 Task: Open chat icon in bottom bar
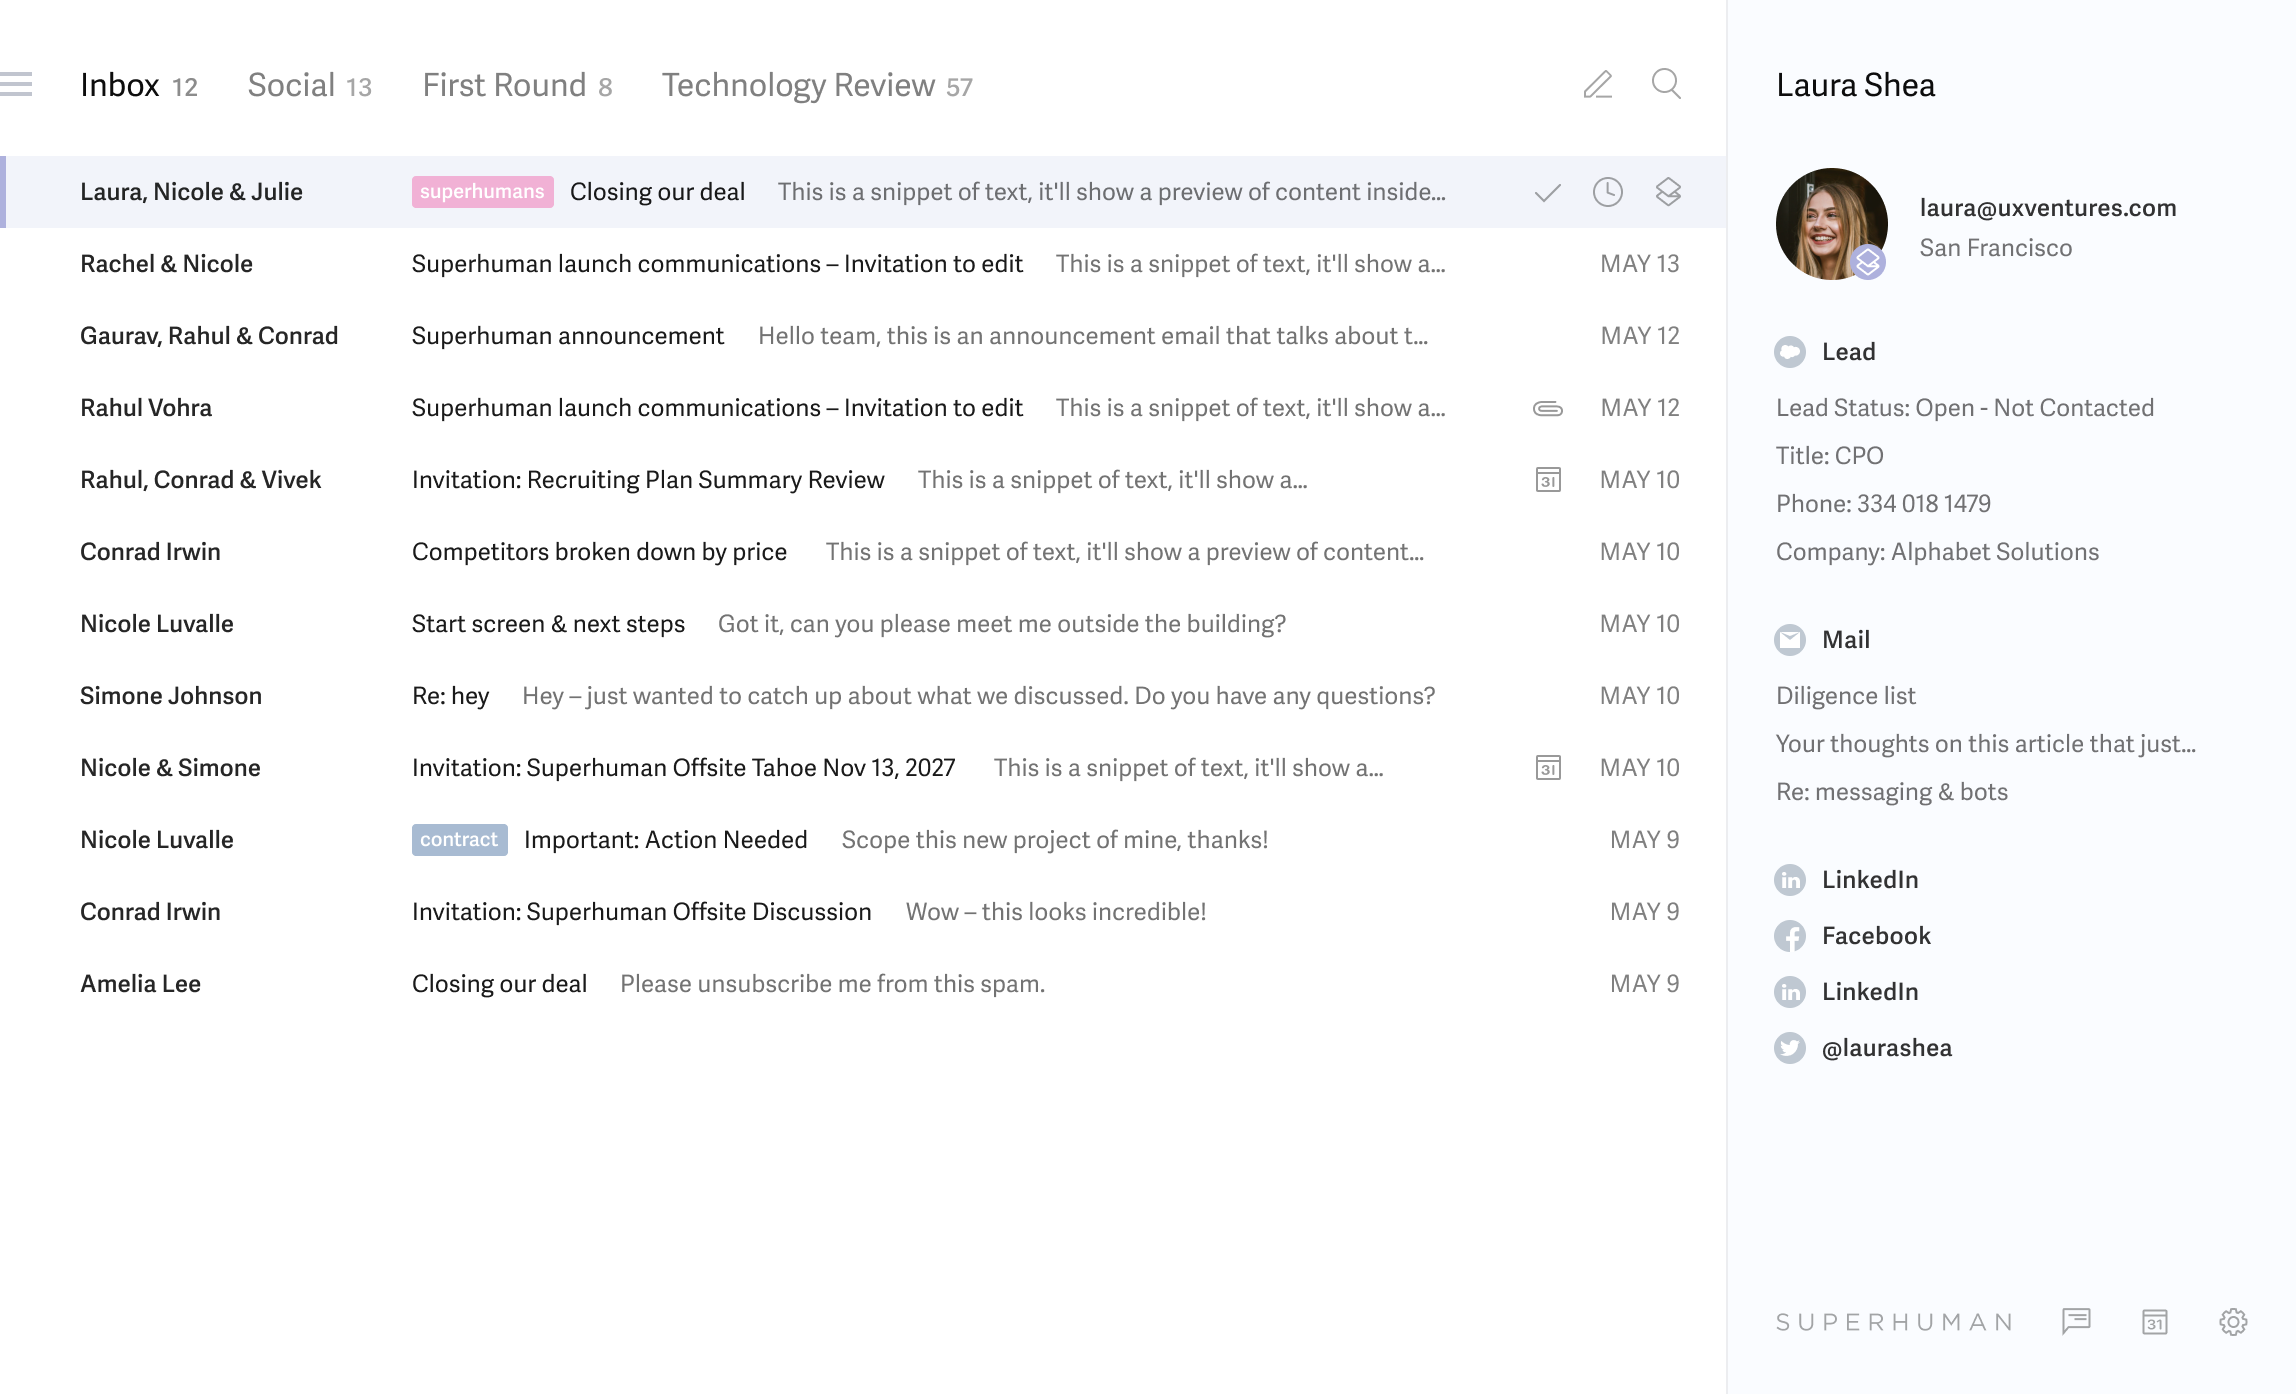(2076, 1322)
